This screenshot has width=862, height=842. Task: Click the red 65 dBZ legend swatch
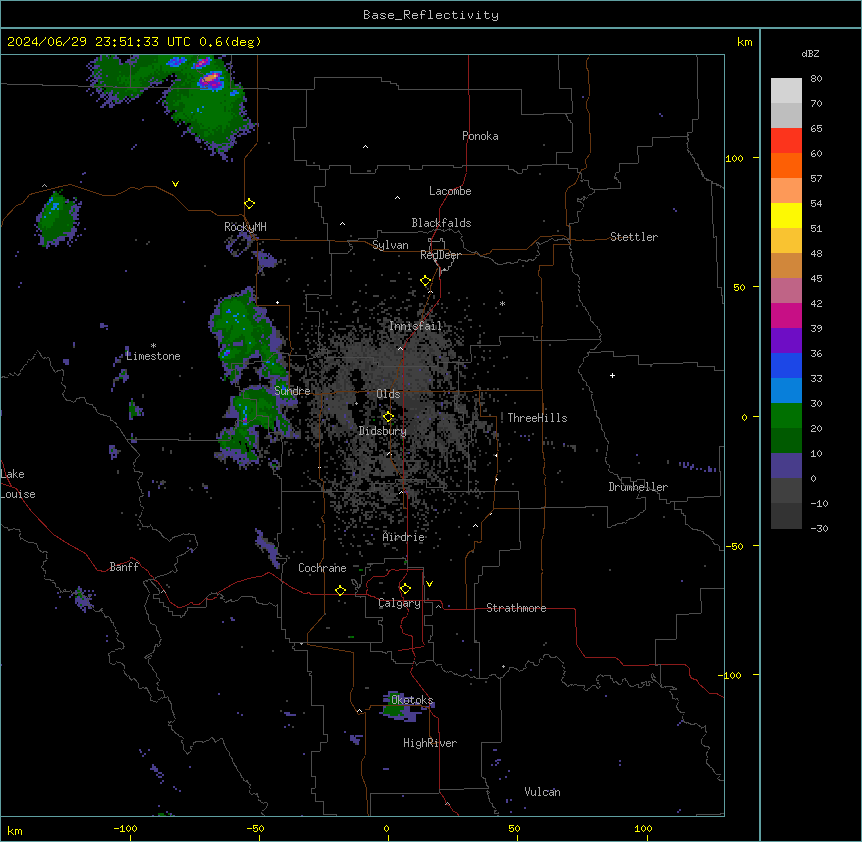[x=786, y=141]
